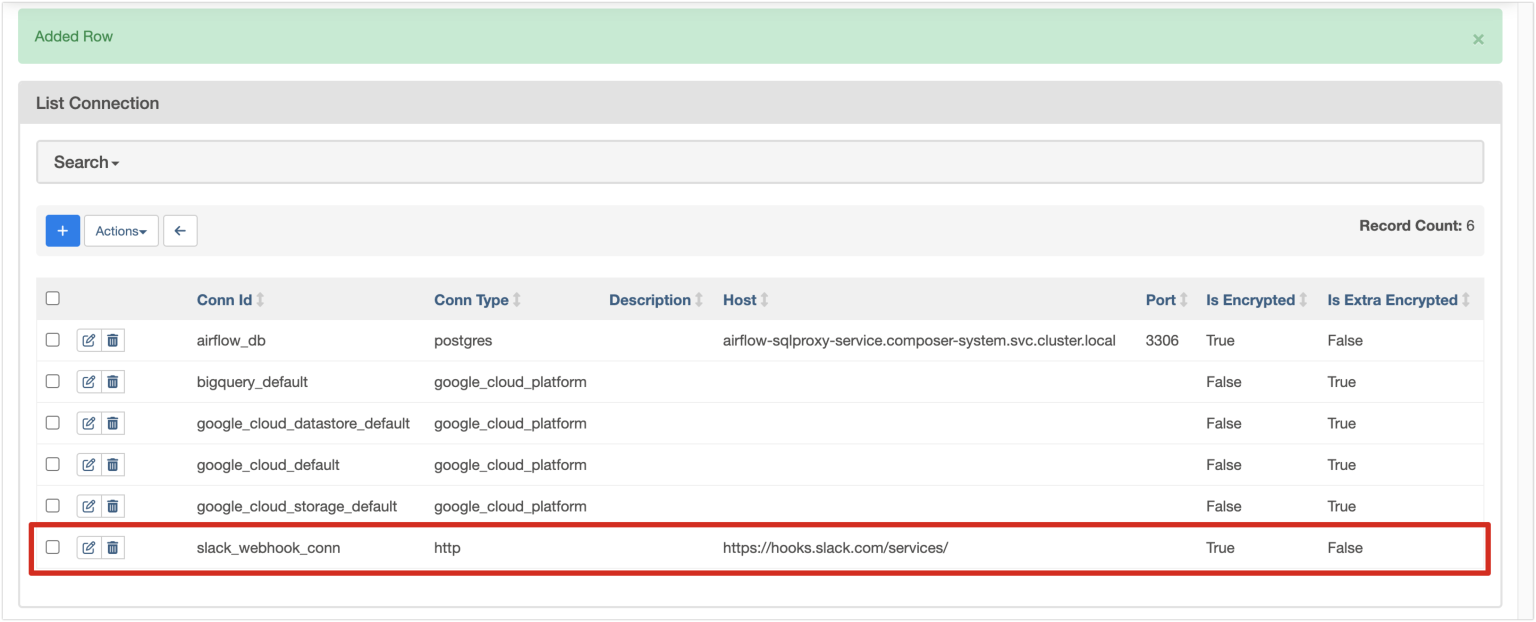Screen dimensions: 1536x622
Task: Check the google_cloud_default row checkbox
Action: [53, 464]
